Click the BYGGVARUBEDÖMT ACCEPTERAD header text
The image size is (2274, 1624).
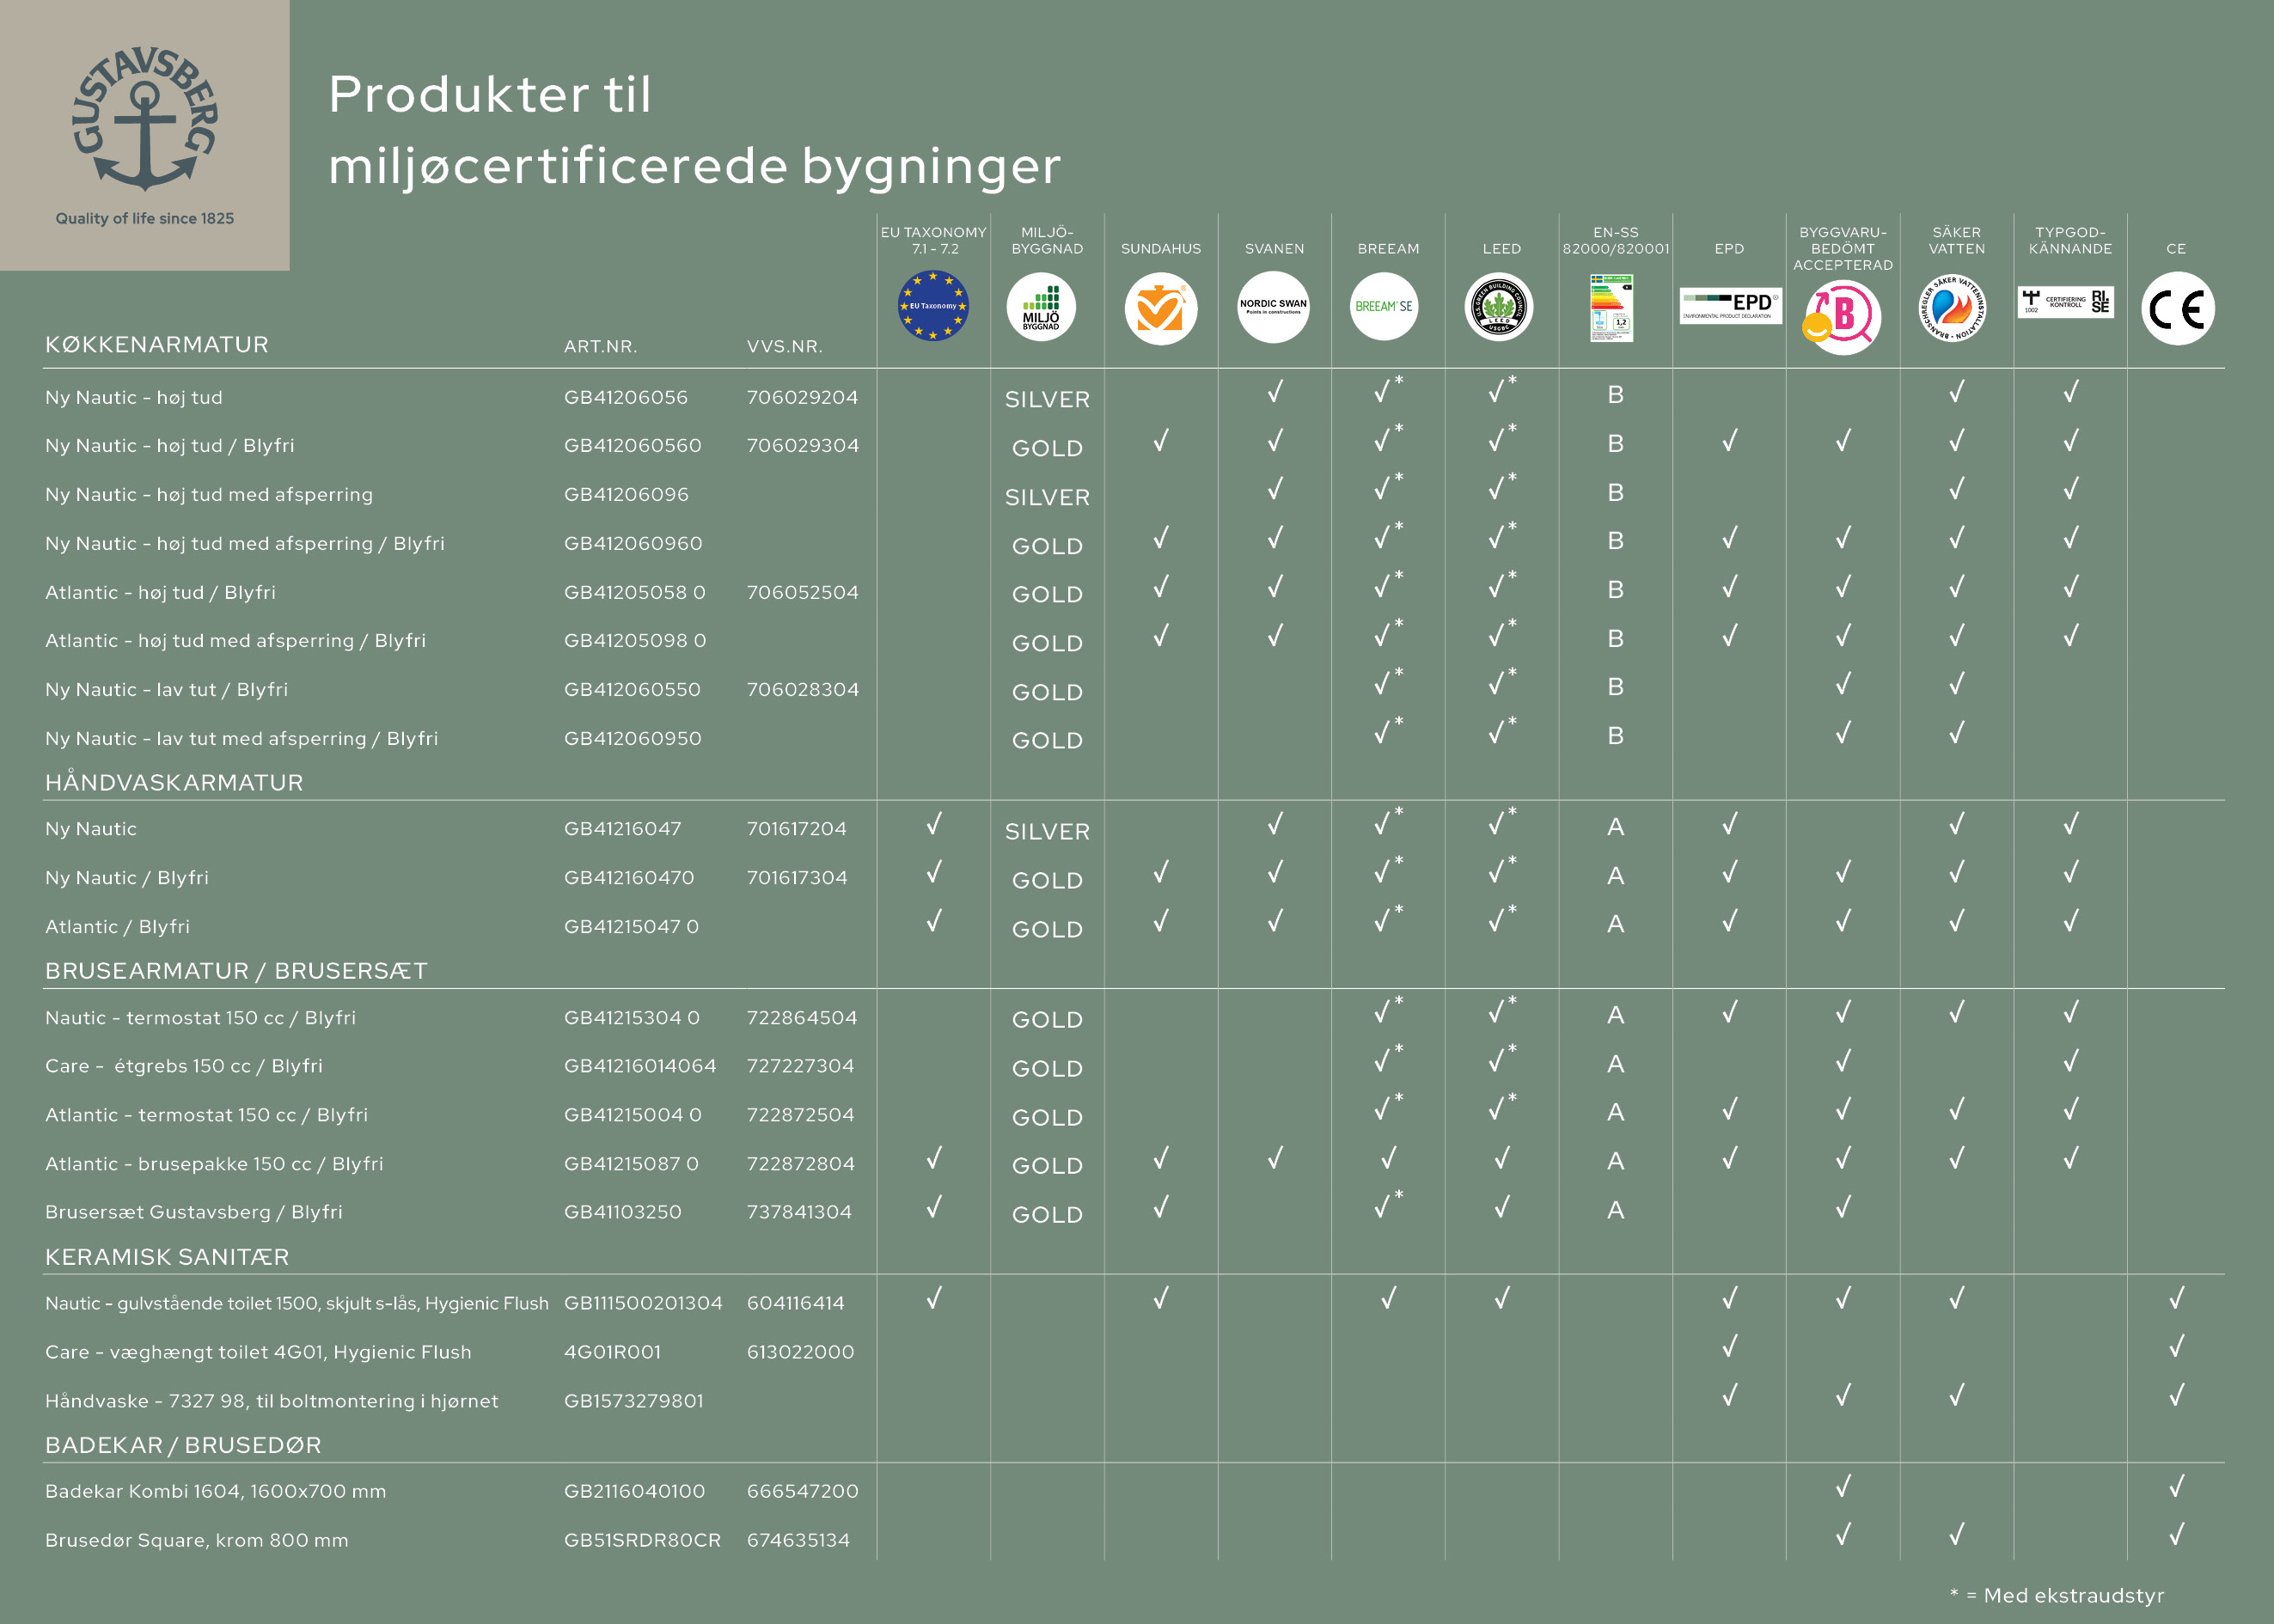[x=1843, y=248]
